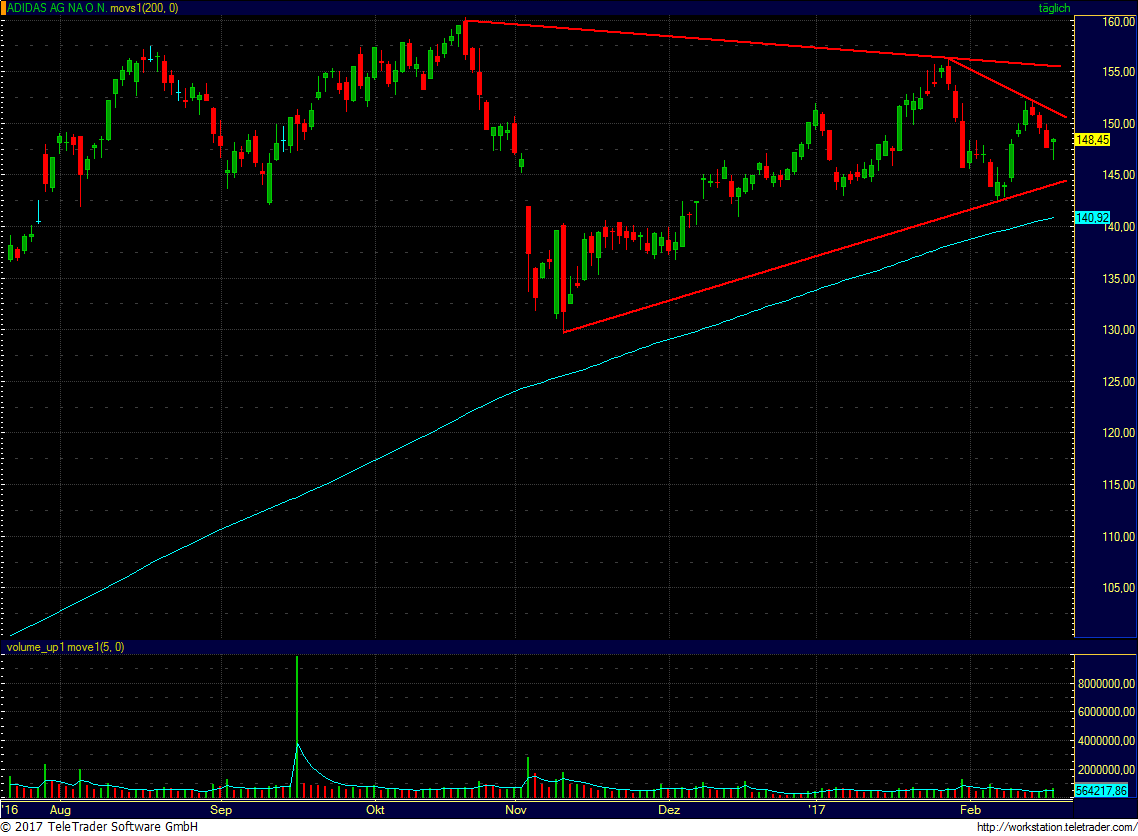
Task: Click the 155,00 price axis label
Action: coord(1118,72)
